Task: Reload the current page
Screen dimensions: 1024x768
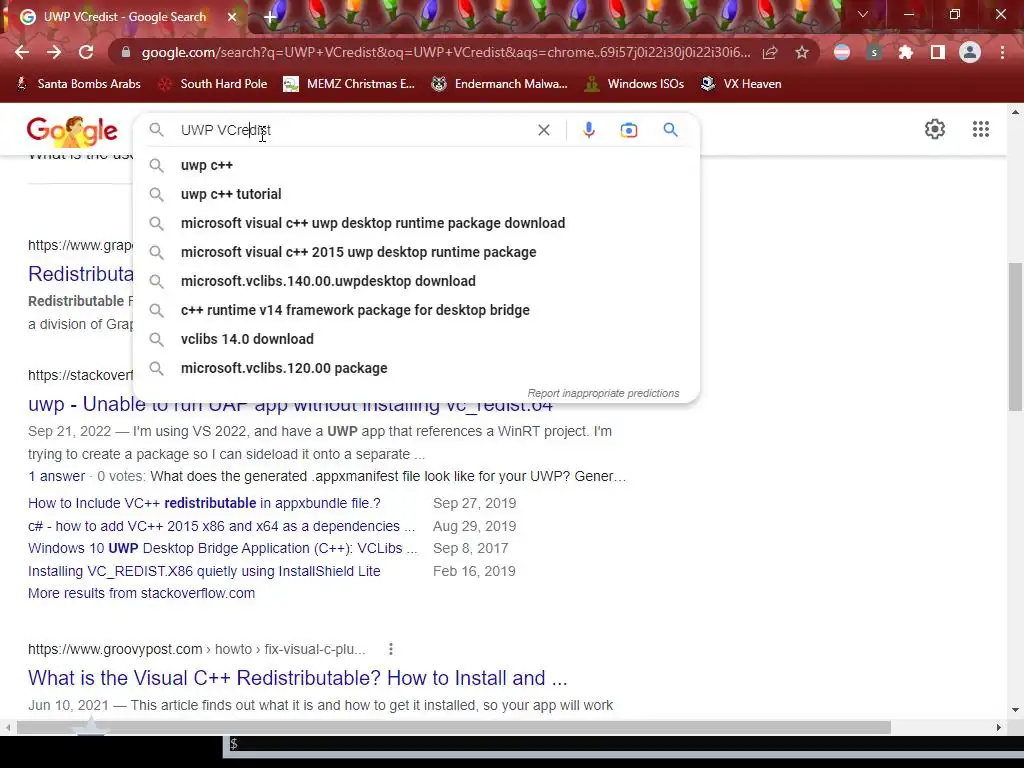Action: pos(86,52)
